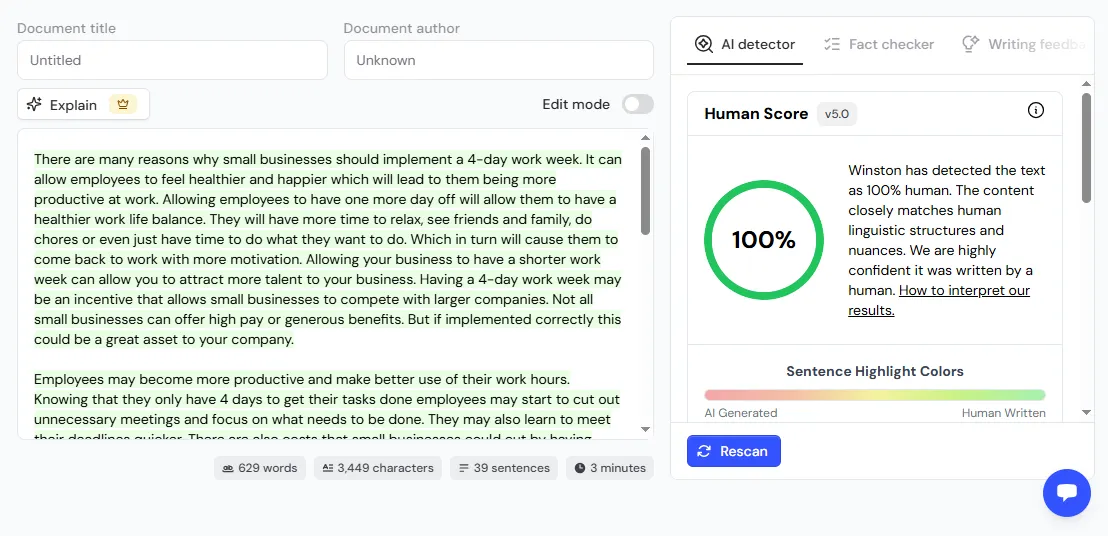
Task: Click the sparkle icon on Explain button
Action: point(34,105)
